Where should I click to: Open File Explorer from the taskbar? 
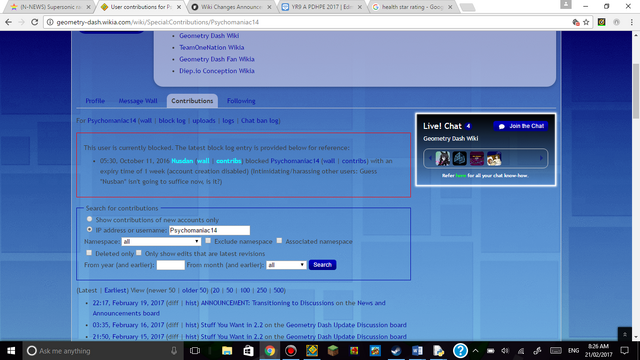pos(227,351)
